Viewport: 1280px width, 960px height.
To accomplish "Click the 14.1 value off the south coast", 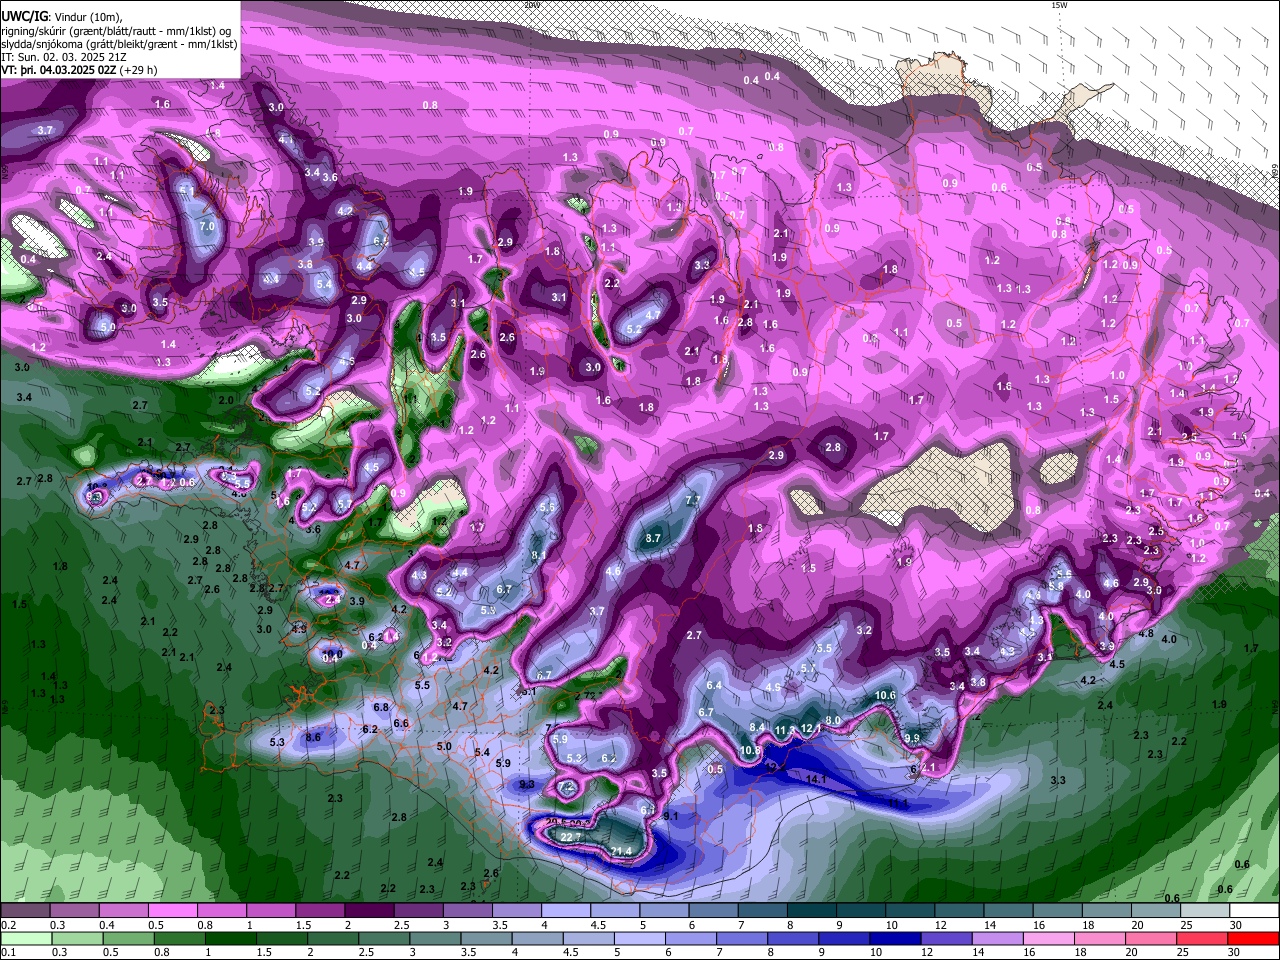I will (816, 779).
